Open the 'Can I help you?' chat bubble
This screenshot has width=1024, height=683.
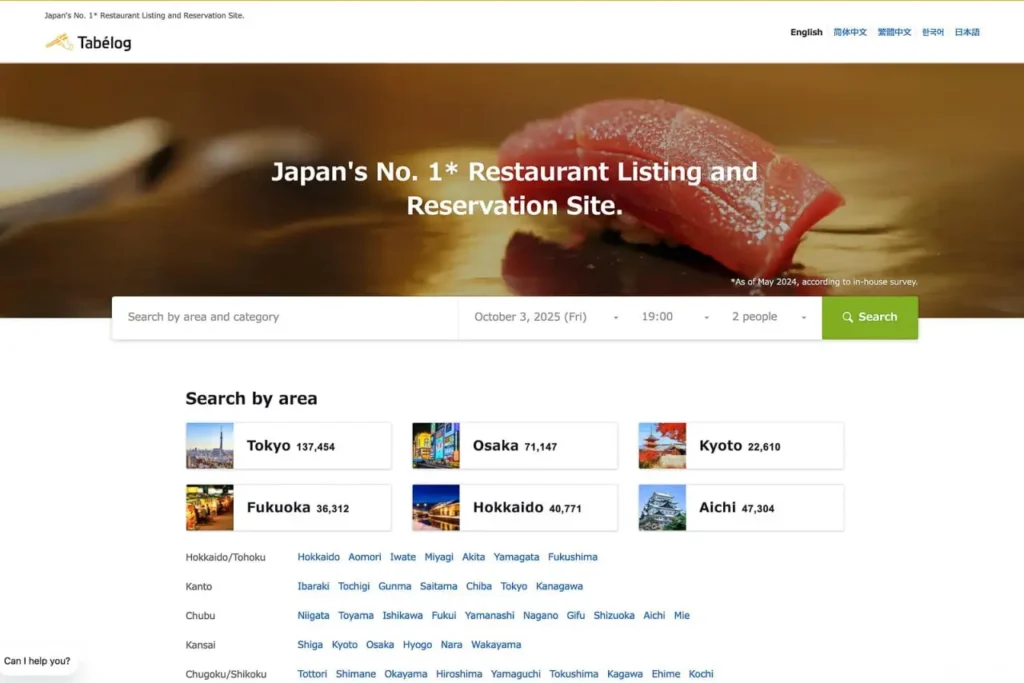[x=38, y=661]
